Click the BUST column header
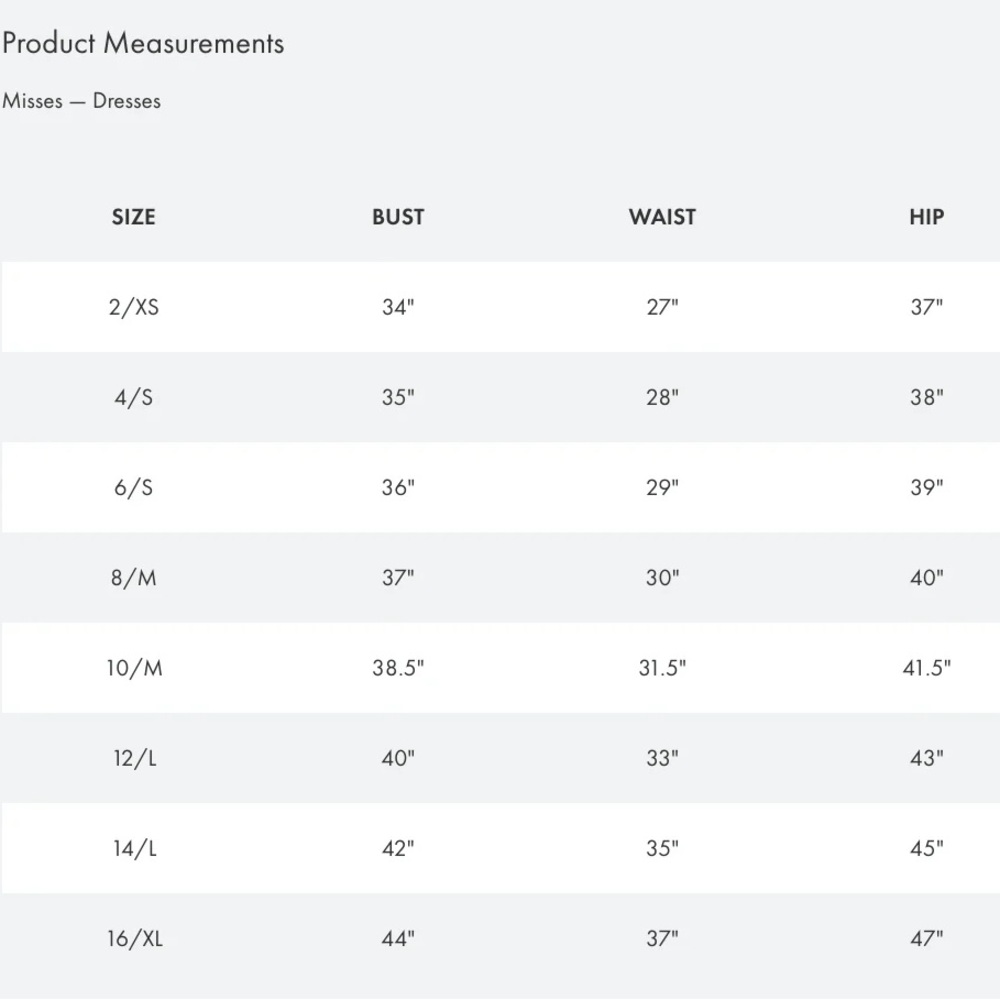1000x1000 pixels. (x=398, y=217)
